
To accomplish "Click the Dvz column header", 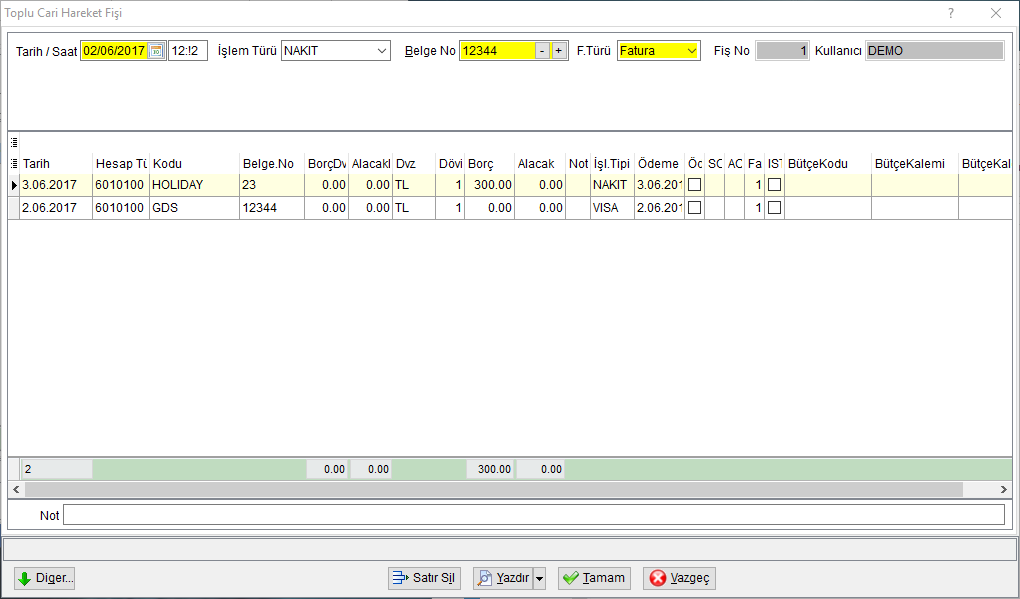I will point(414,164).
